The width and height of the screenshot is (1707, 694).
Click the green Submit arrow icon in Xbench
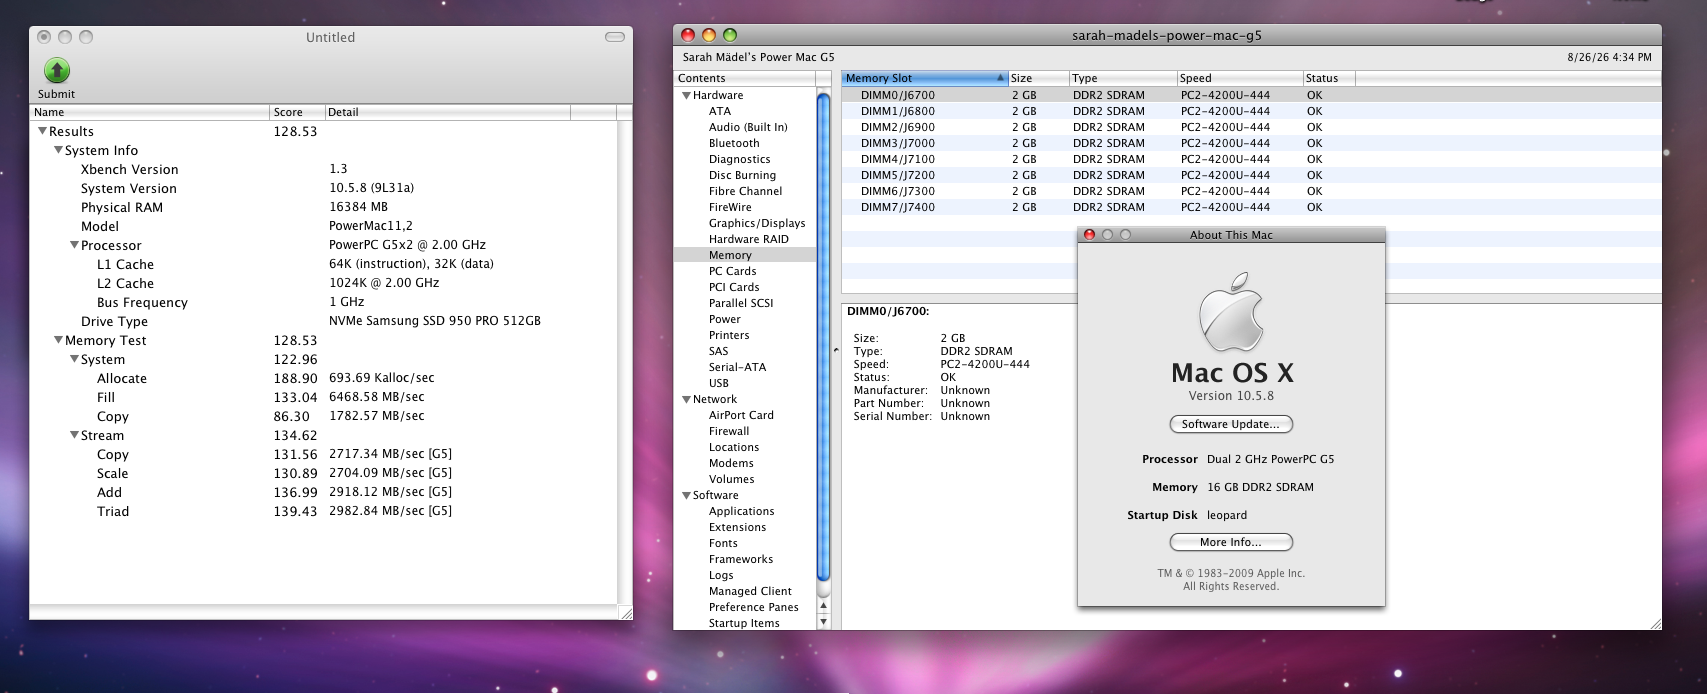point(57,70)
